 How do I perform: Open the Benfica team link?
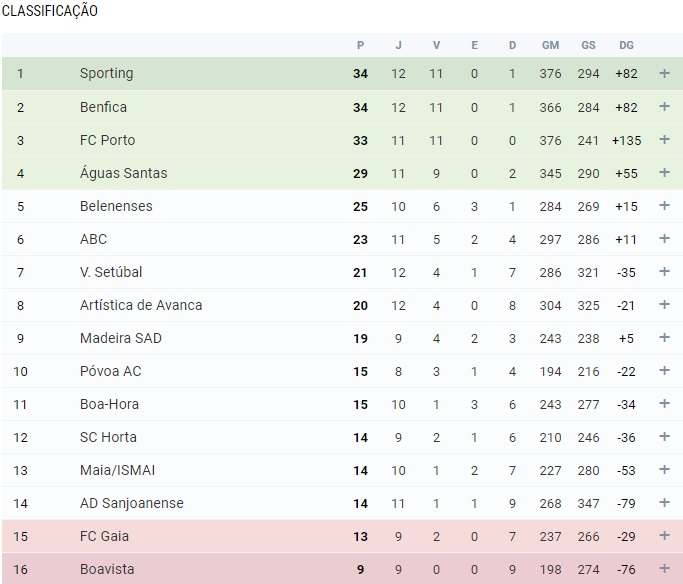coord(103,107)
